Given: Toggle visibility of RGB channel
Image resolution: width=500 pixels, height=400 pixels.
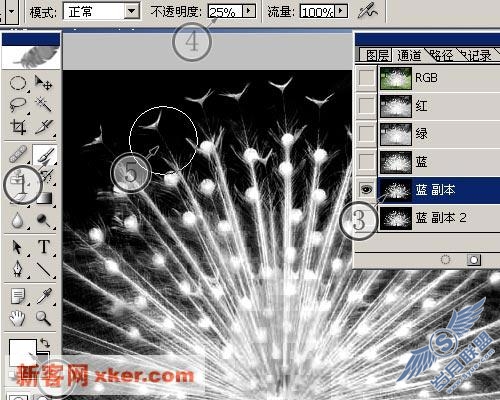Looking at the screenshot, I should 366,78.
